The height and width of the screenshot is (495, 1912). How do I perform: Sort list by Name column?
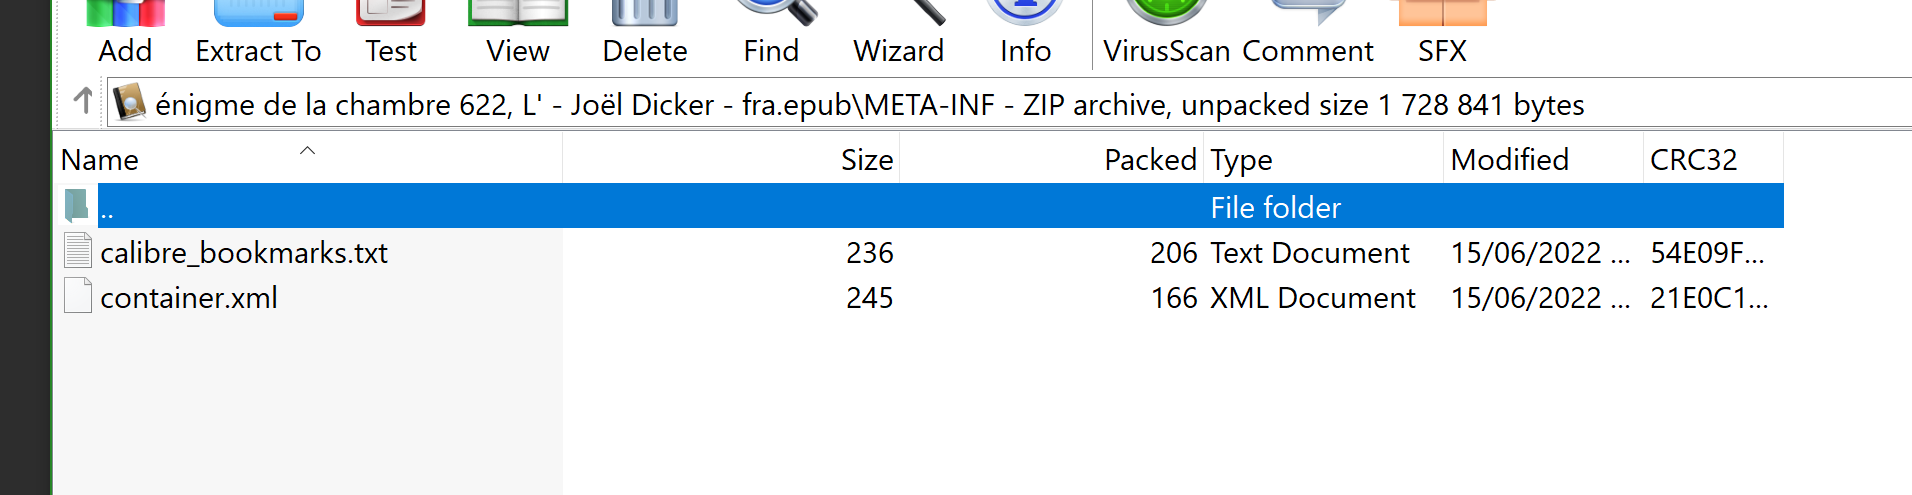(x=100, y=160)
